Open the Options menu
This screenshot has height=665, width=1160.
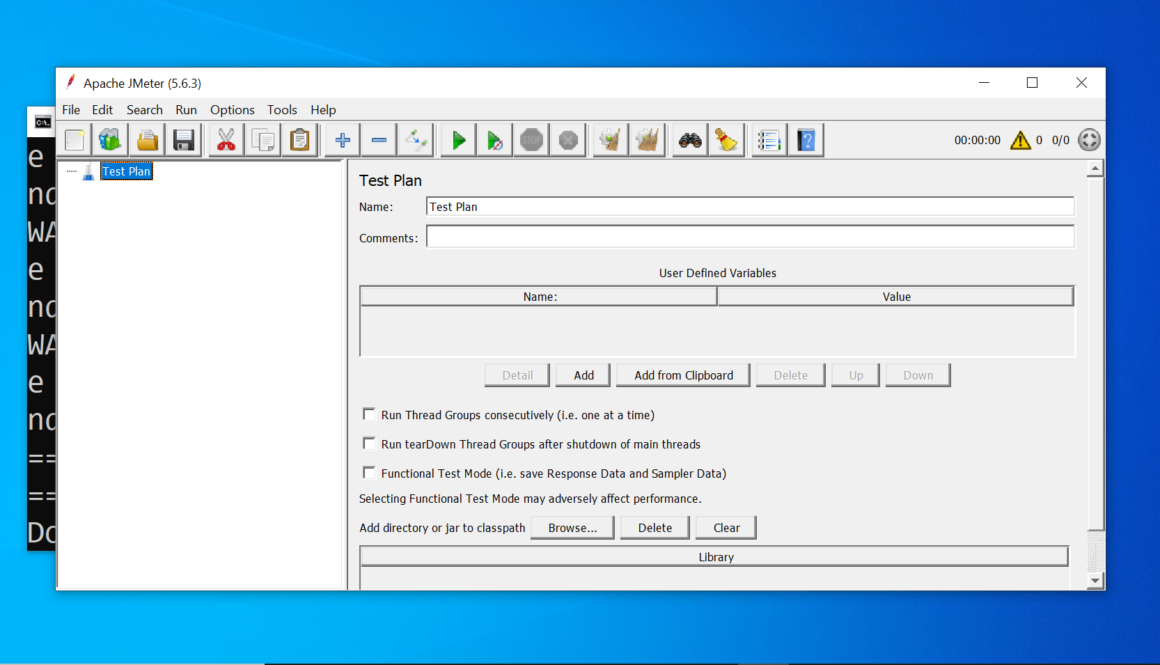coord(232,110)
